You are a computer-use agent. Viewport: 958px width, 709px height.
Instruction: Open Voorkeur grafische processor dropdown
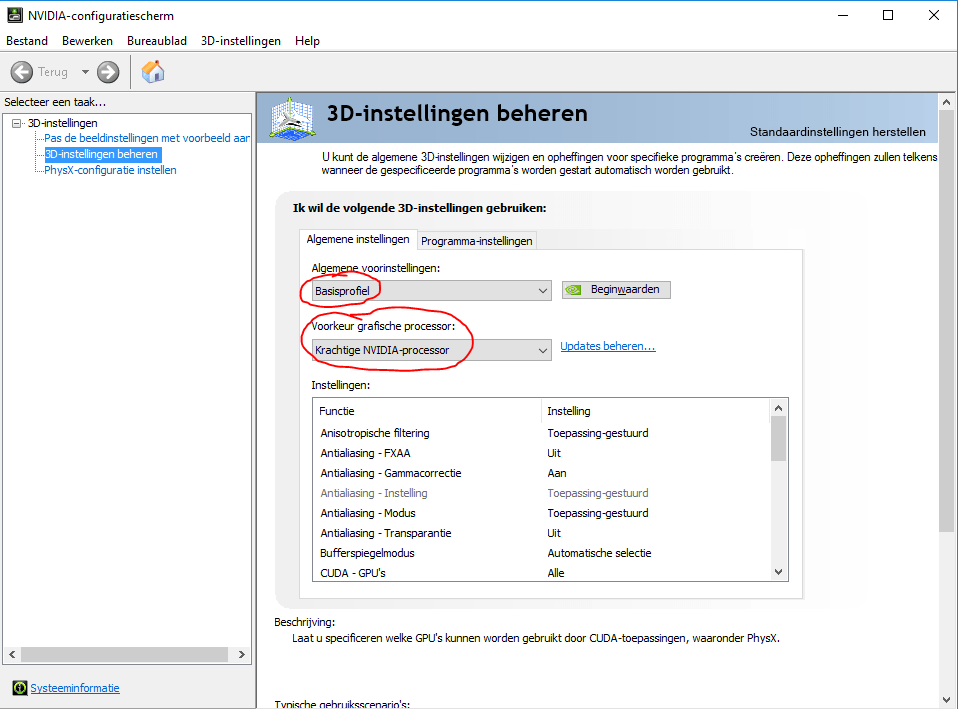431,350
